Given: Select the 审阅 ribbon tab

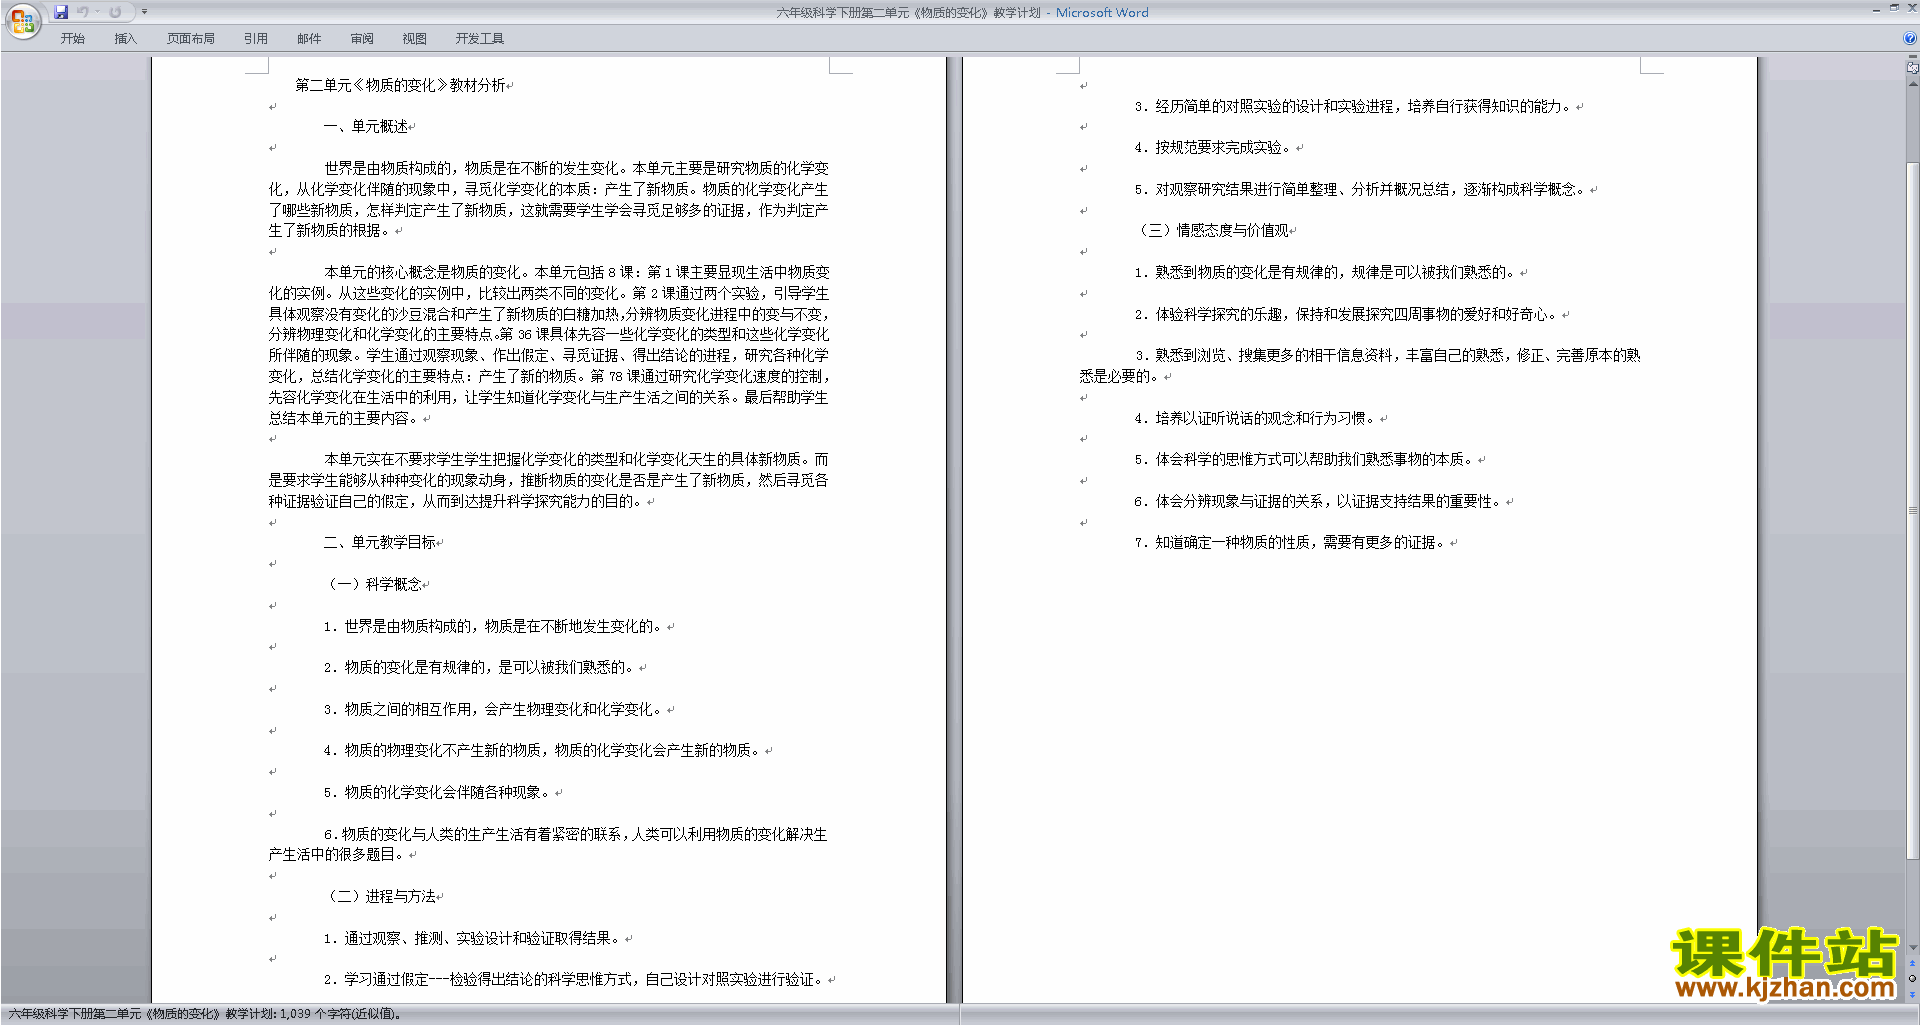Looking at the screenshot, I should tap(362, 39).
